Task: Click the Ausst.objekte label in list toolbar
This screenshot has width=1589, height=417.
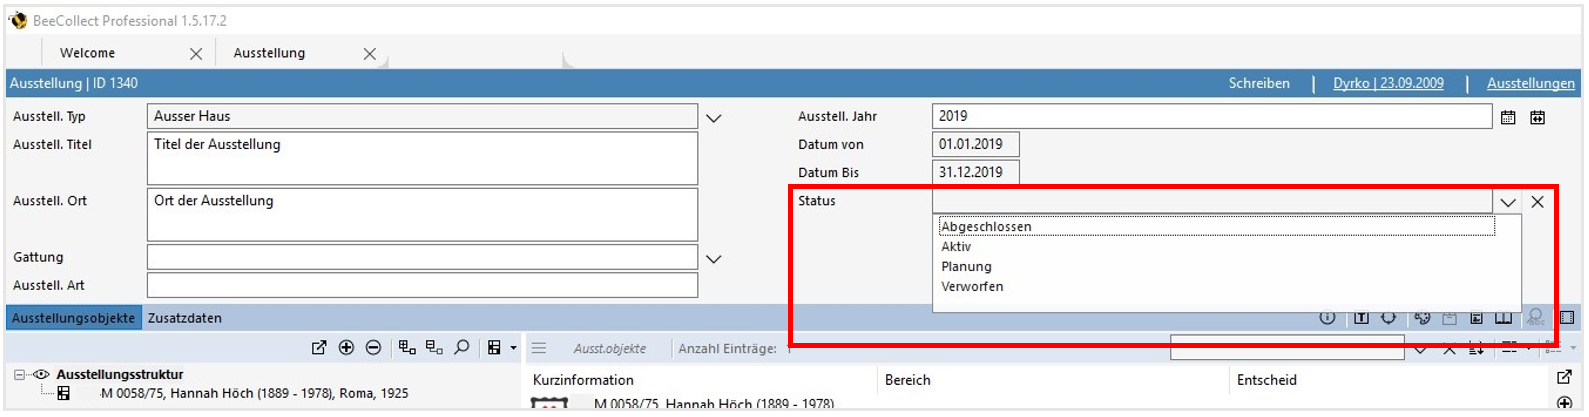Action: 610,349
